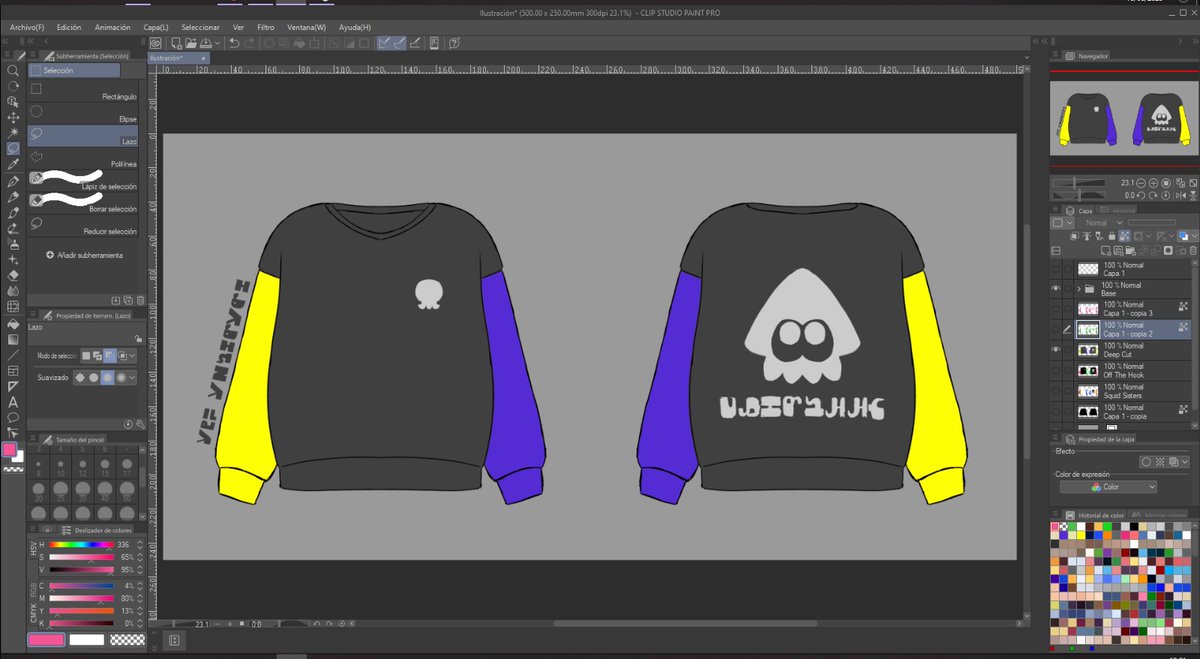1200x659 pixels.
Task: Click the pink main color swatch
Action: point(44,639)
